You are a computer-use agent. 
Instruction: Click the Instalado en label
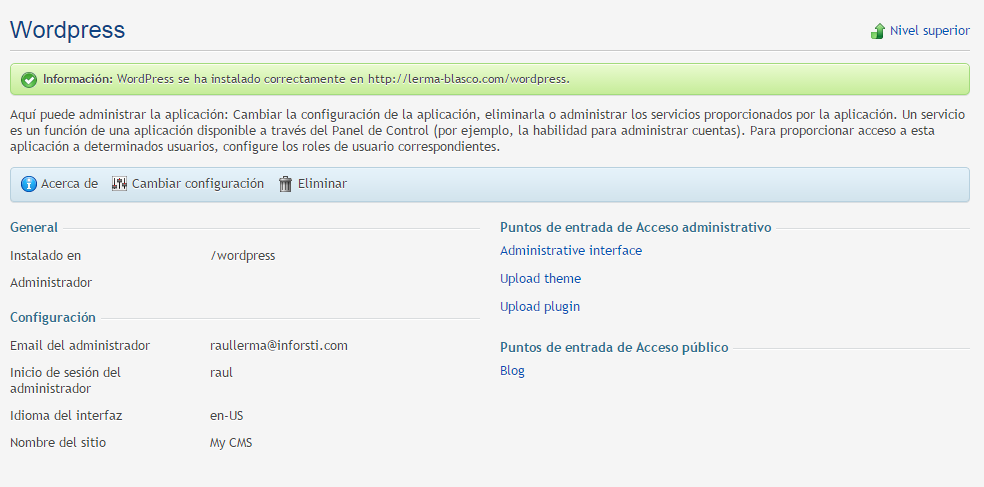click(45, 256)
